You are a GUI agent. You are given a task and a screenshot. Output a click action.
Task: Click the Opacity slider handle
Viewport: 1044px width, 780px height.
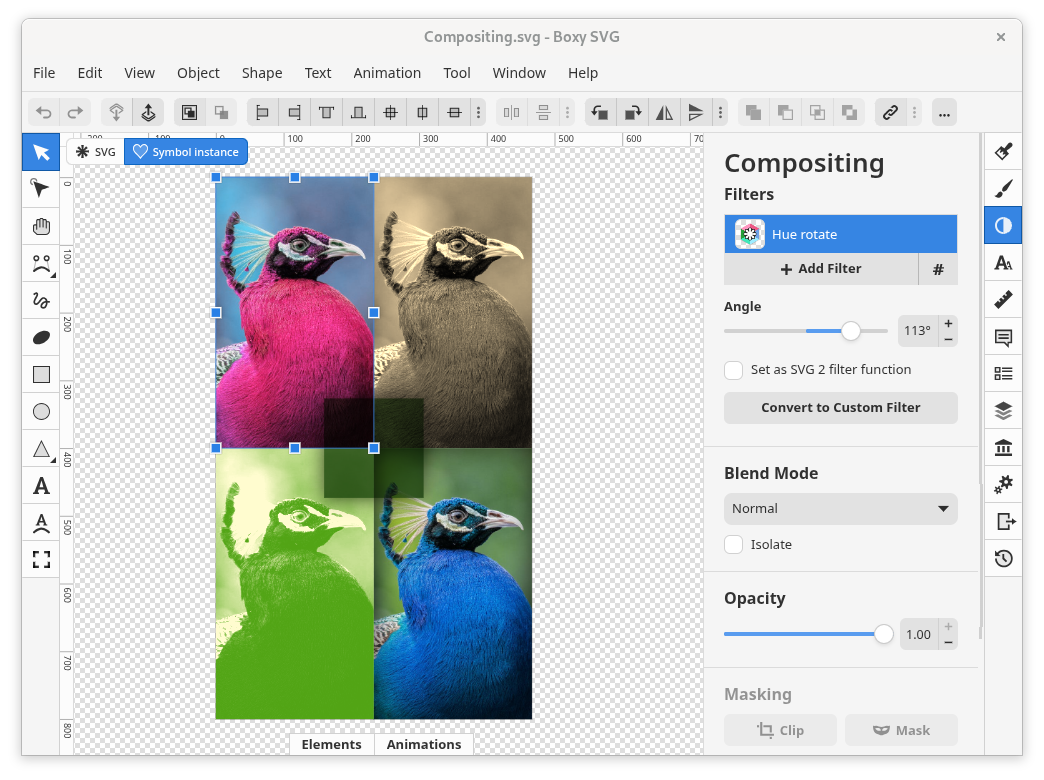point(883,634)
